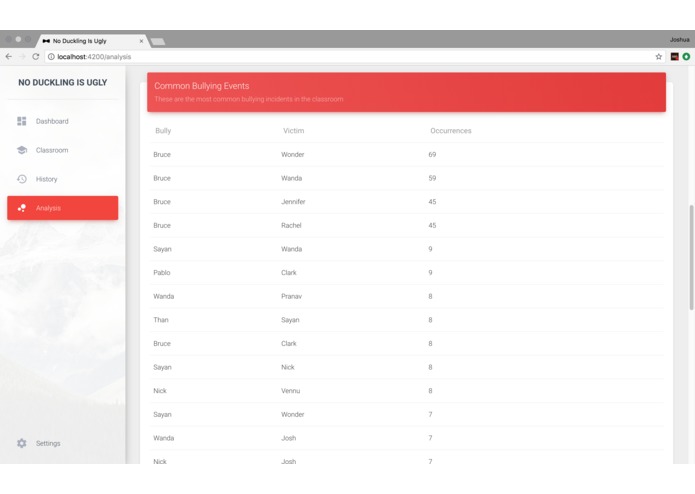Click bully cell Pablo

(x=162, y=272)
